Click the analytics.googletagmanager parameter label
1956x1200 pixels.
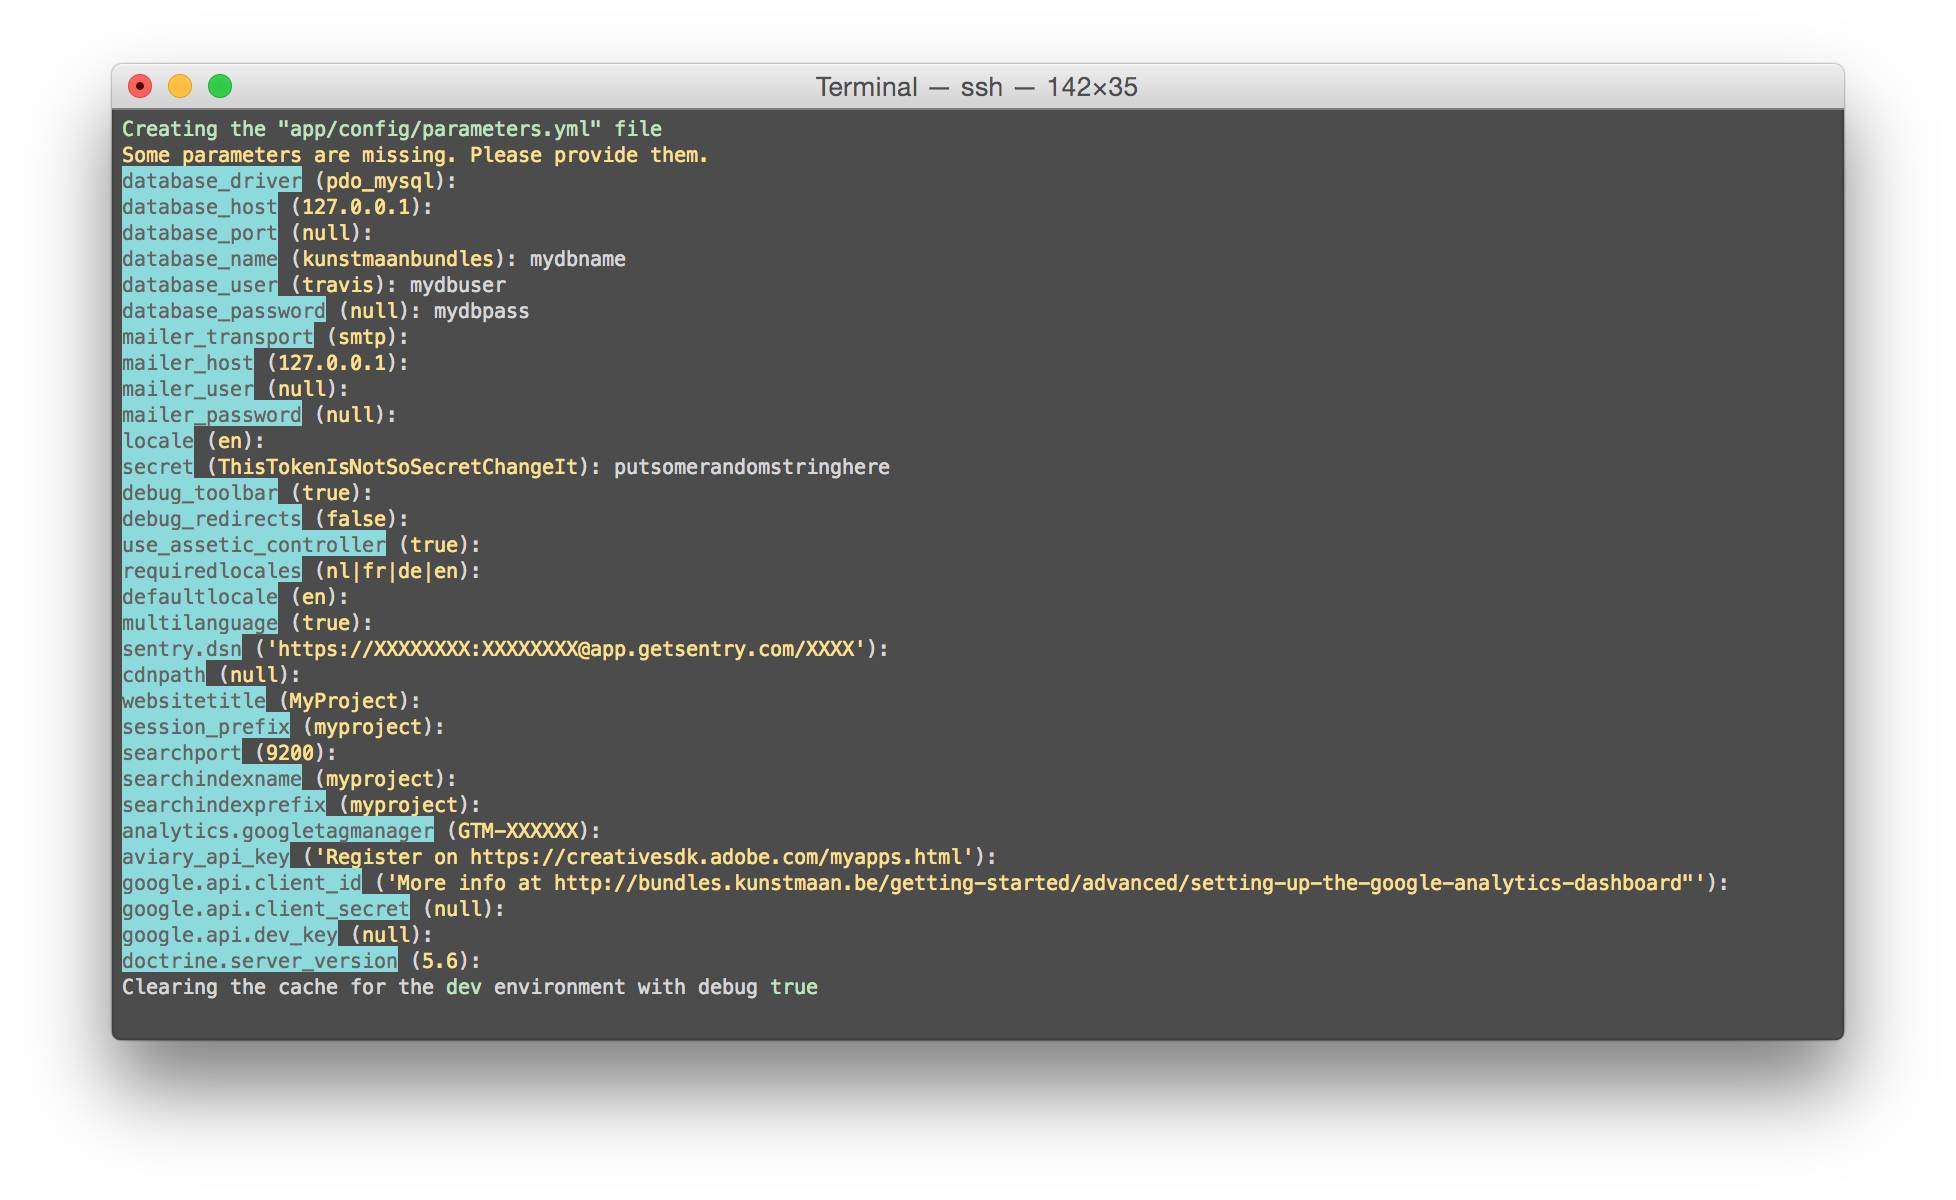277,831
